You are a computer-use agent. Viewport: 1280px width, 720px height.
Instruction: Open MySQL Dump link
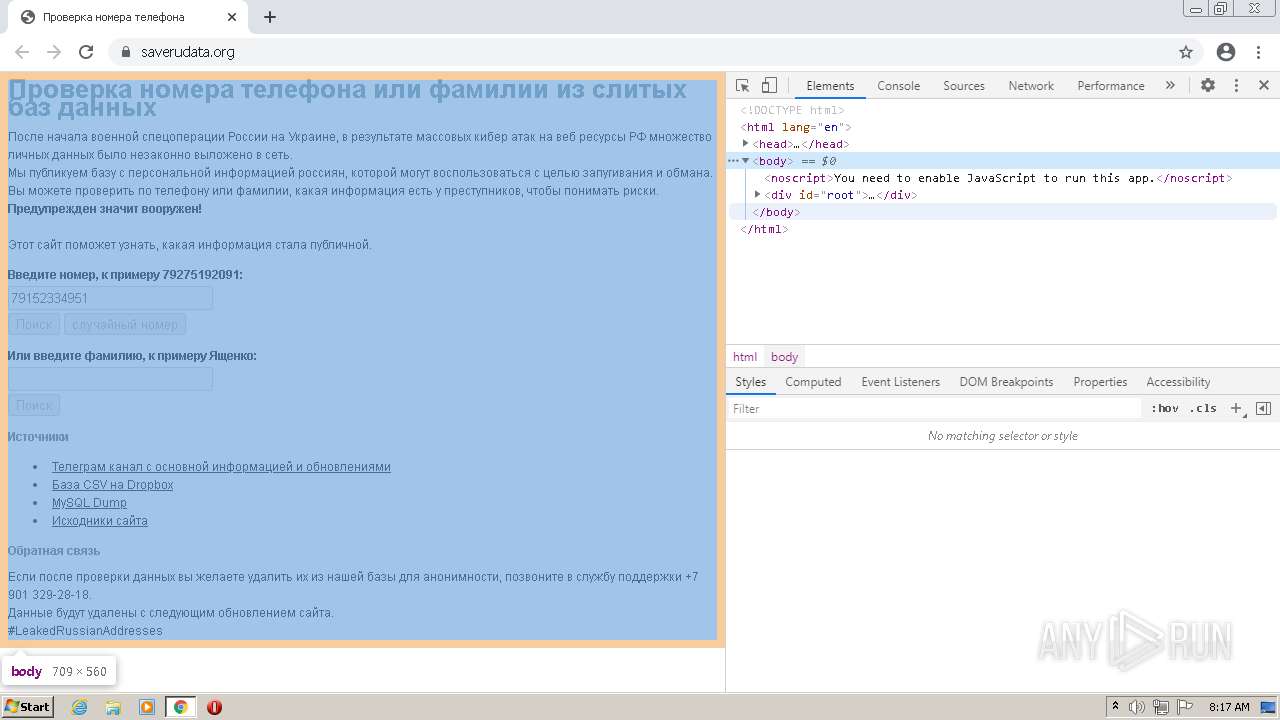[89, 503]
